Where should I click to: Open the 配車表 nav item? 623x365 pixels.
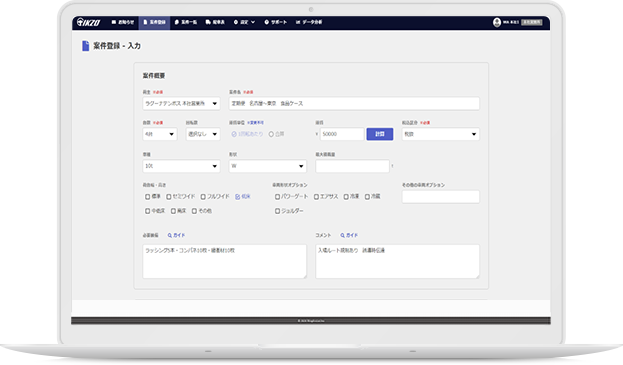point(215,22)
